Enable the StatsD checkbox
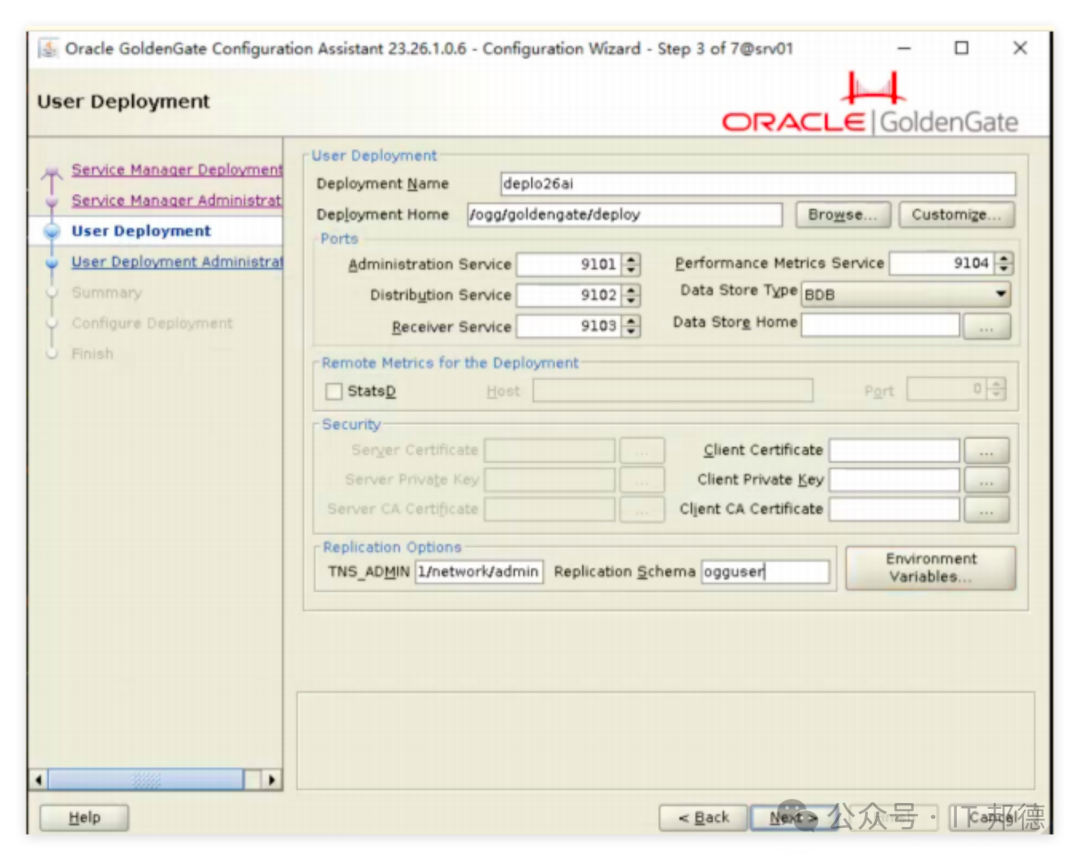Screen dimensions: 1080x860 (334, 391)
